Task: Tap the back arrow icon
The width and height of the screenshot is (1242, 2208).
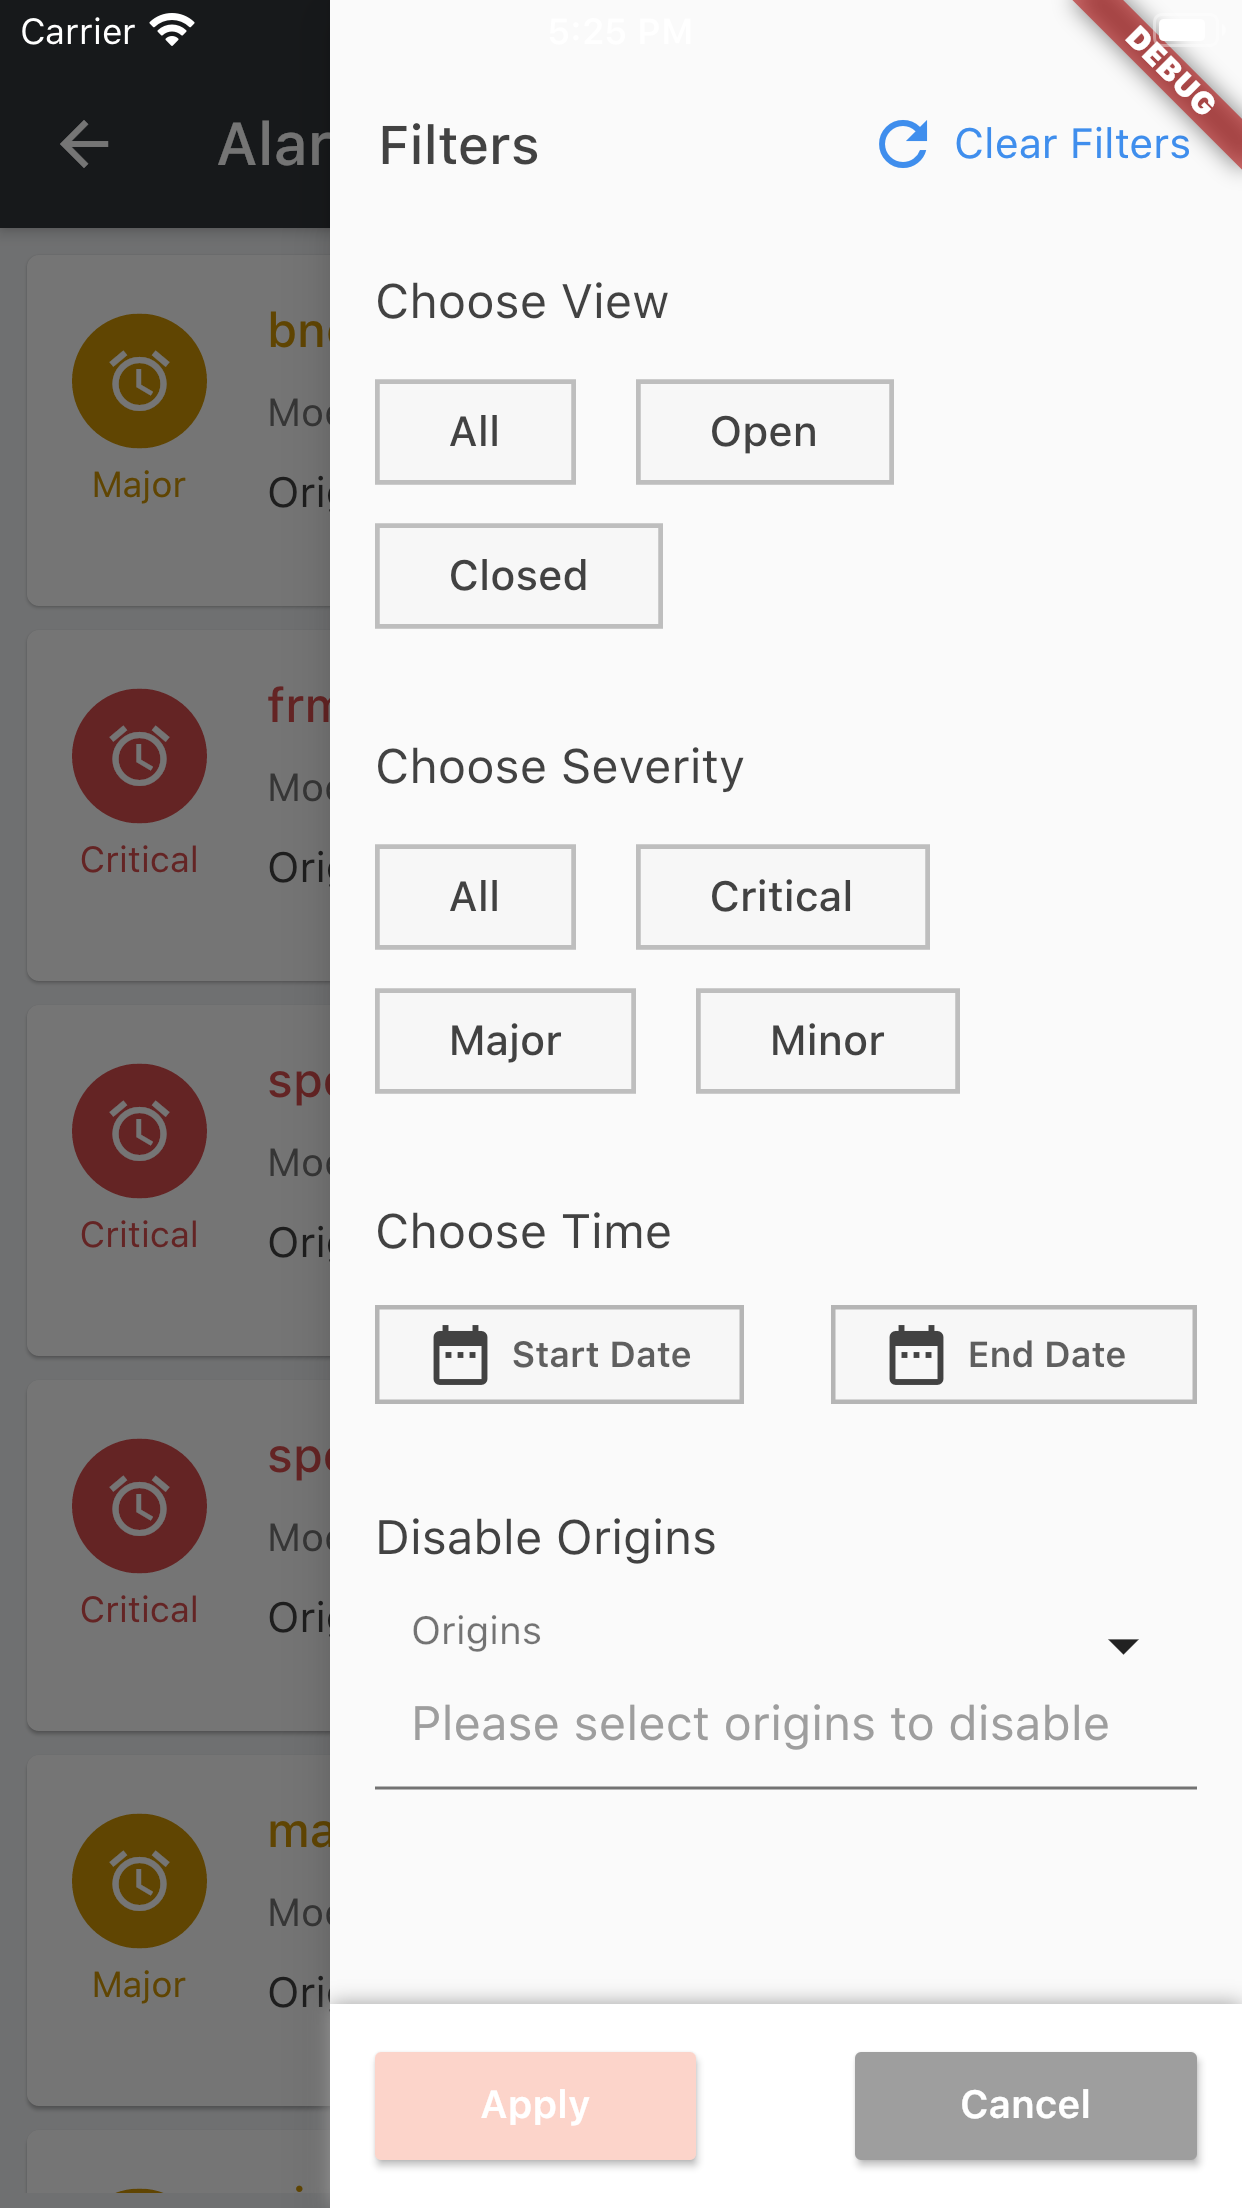Action: click(84, 144)
